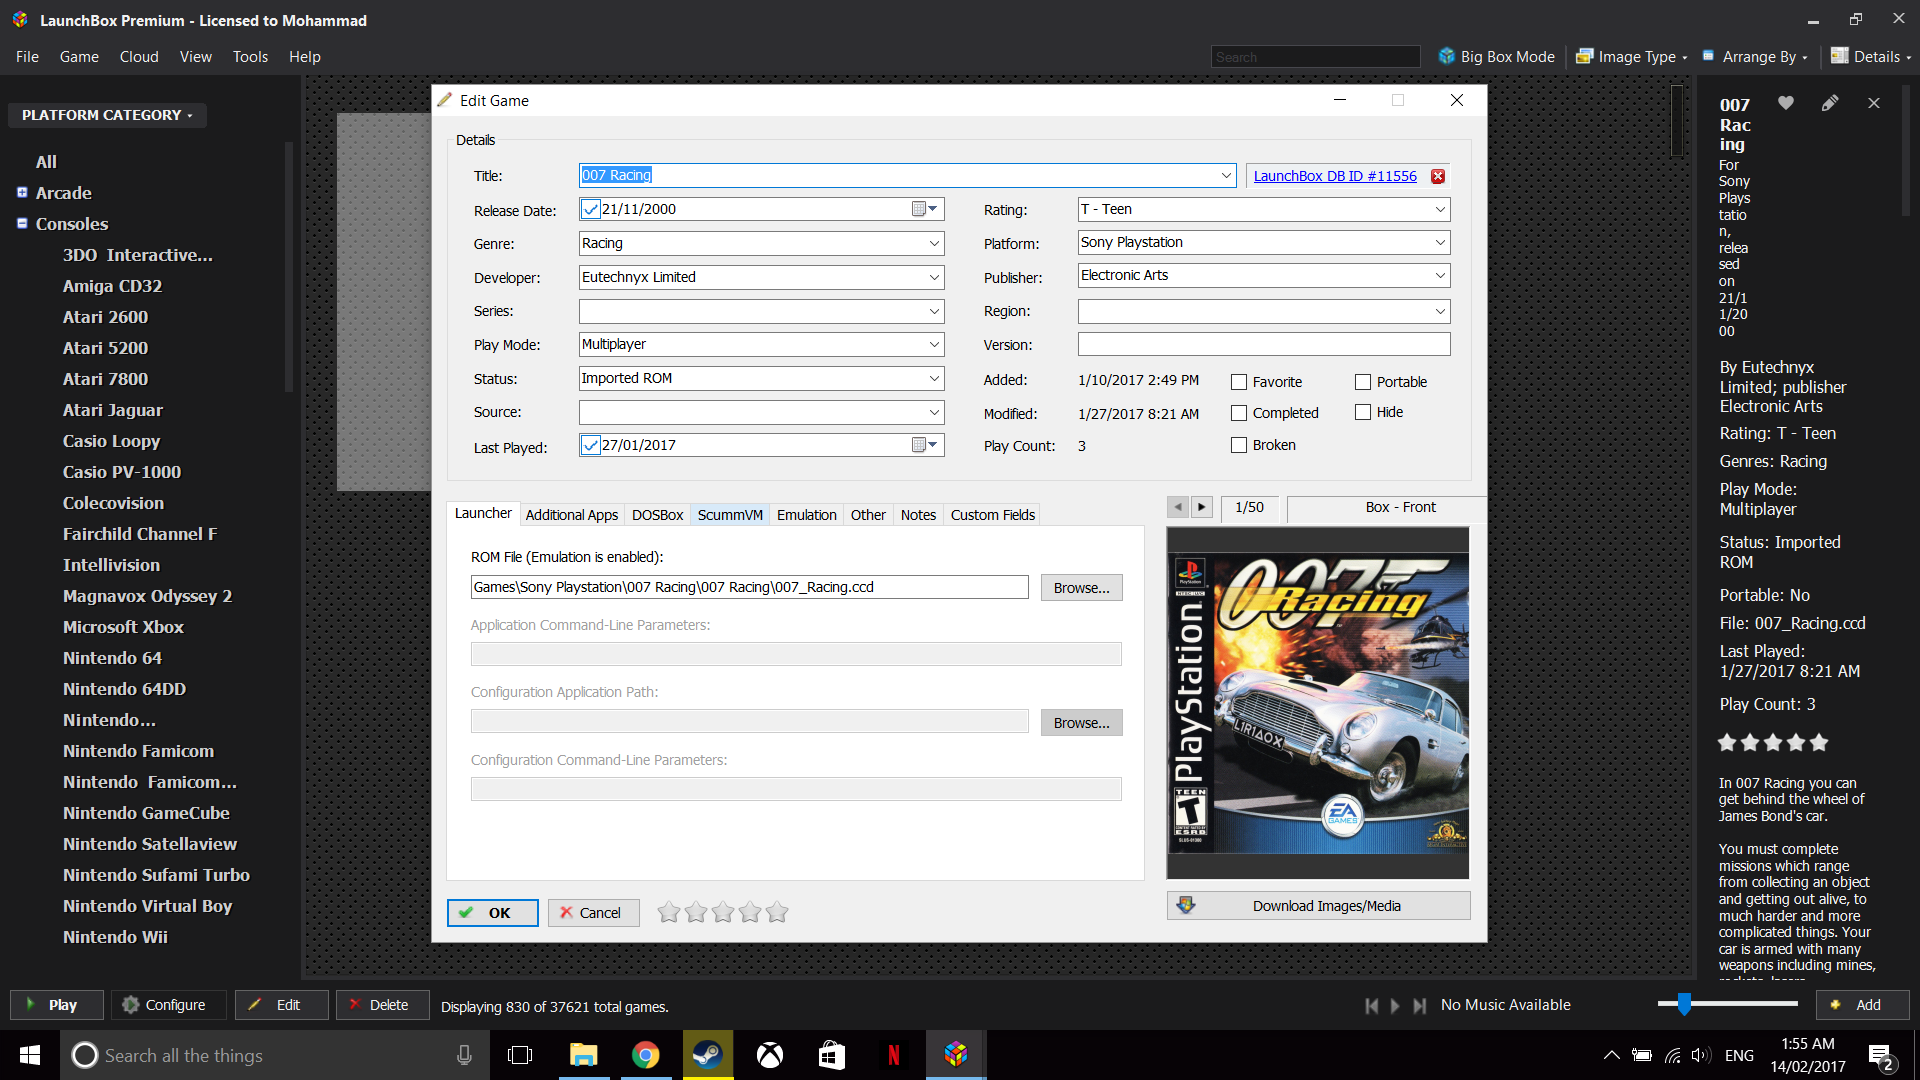The height and width of the screenshot is (1080, 1920).
Task: Open the Last Played calendar picker
Action: click(x=925, y=445)
